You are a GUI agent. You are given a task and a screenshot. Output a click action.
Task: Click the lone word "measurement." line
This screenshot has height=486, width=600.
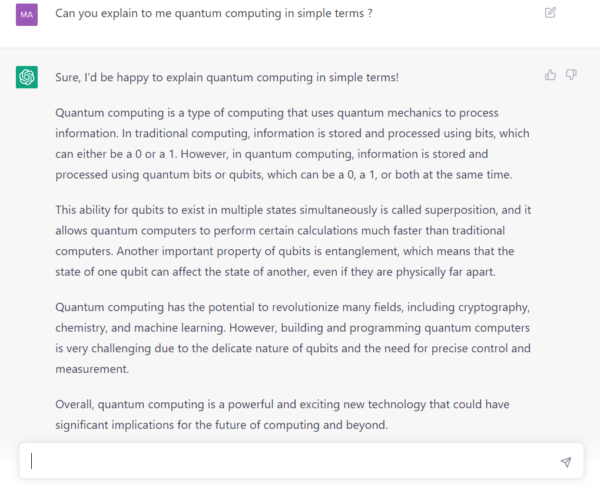(x=92, y=369)
